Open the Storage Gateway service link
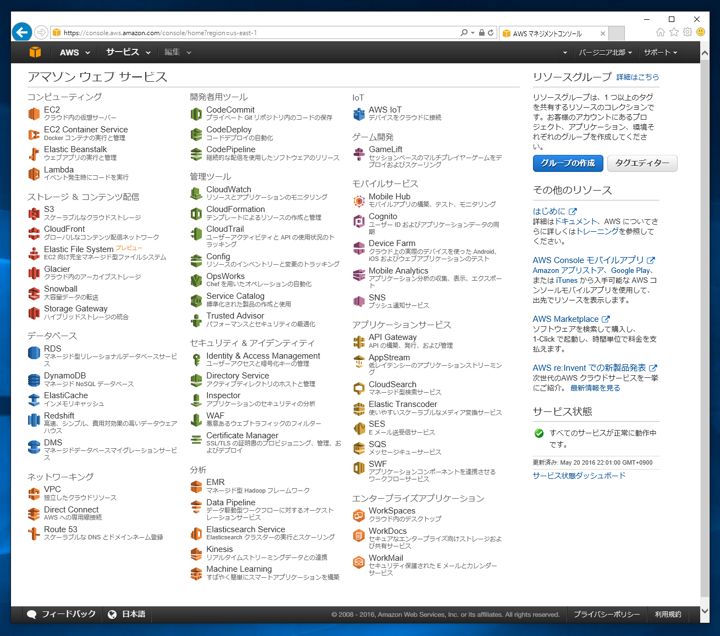 pos(76,309)
